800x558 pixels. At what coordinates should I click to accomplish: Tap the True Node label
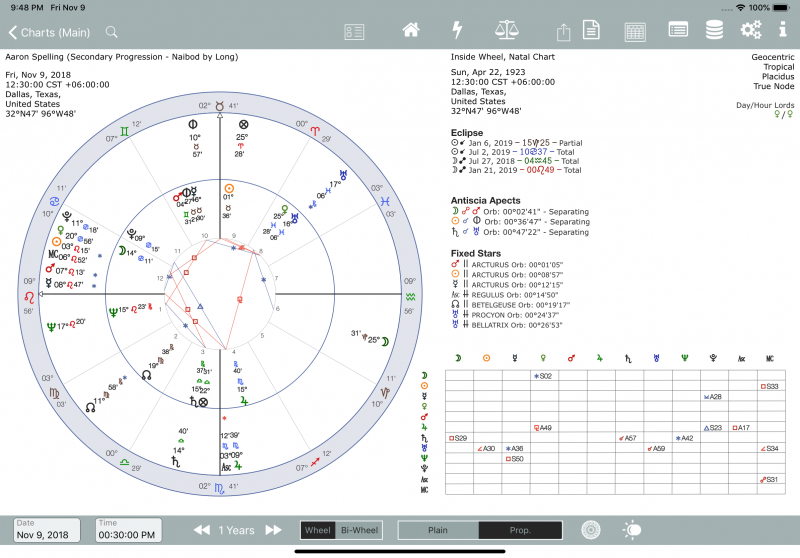773,86
